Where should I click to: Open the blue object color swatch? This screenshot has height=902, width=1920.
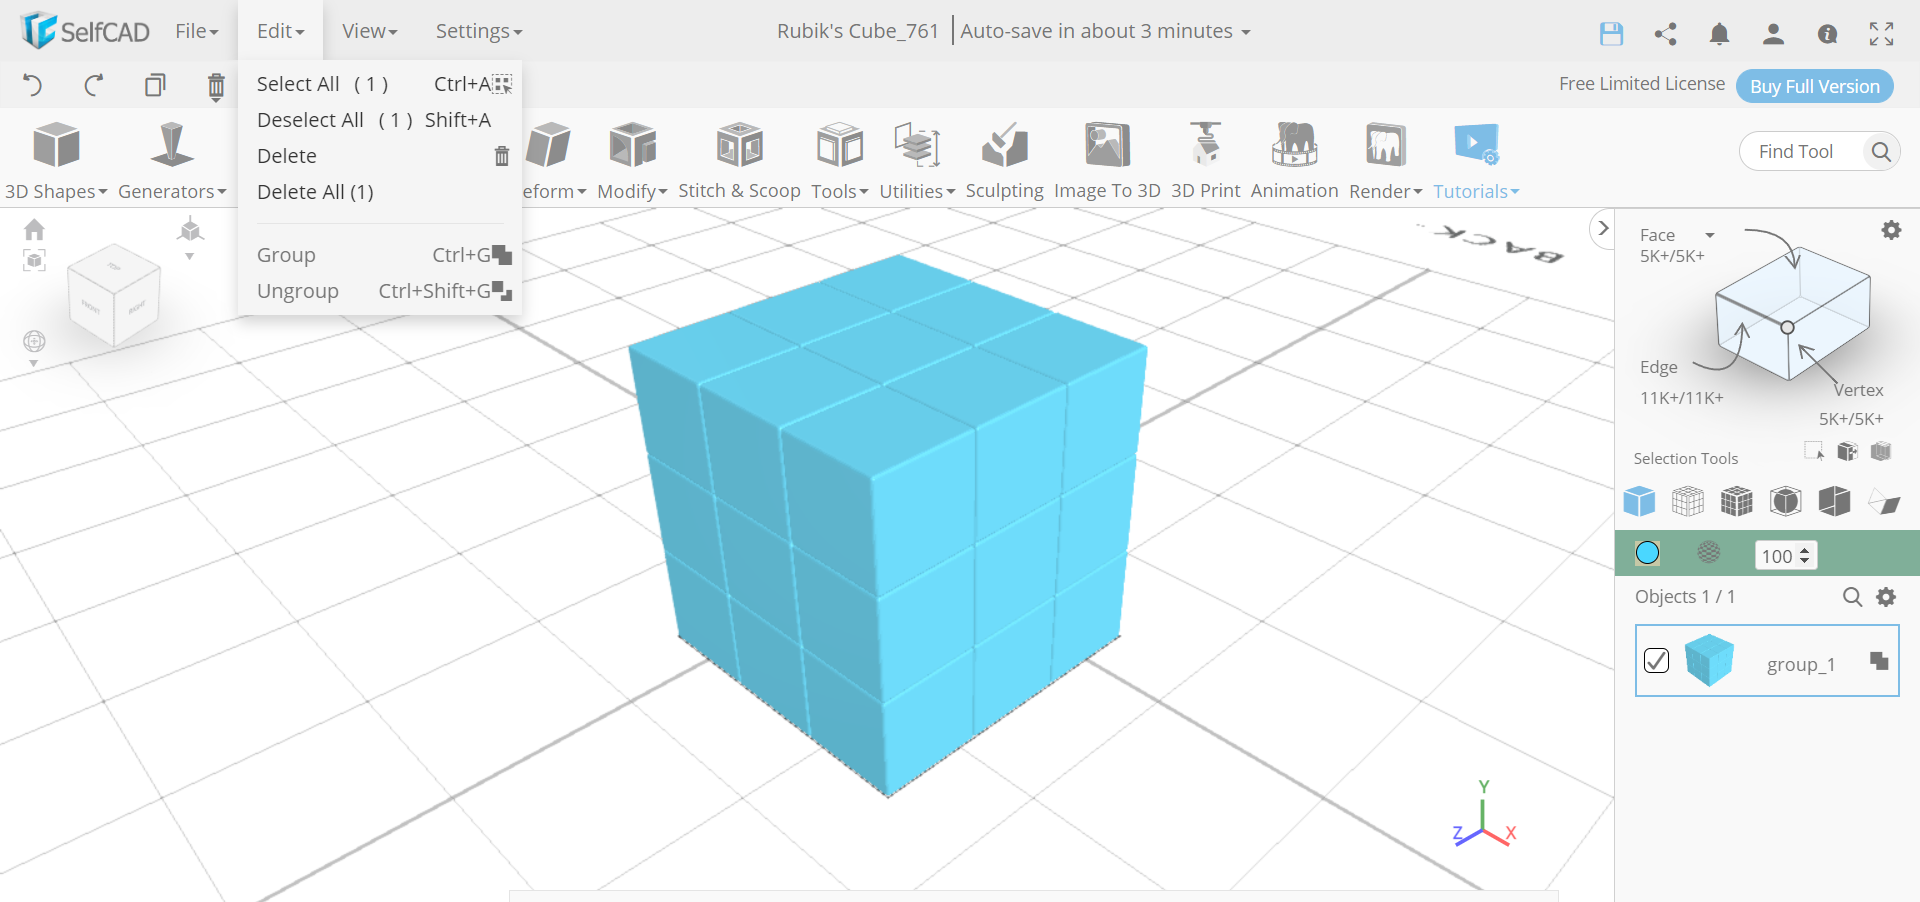(x=1648, y=552)
